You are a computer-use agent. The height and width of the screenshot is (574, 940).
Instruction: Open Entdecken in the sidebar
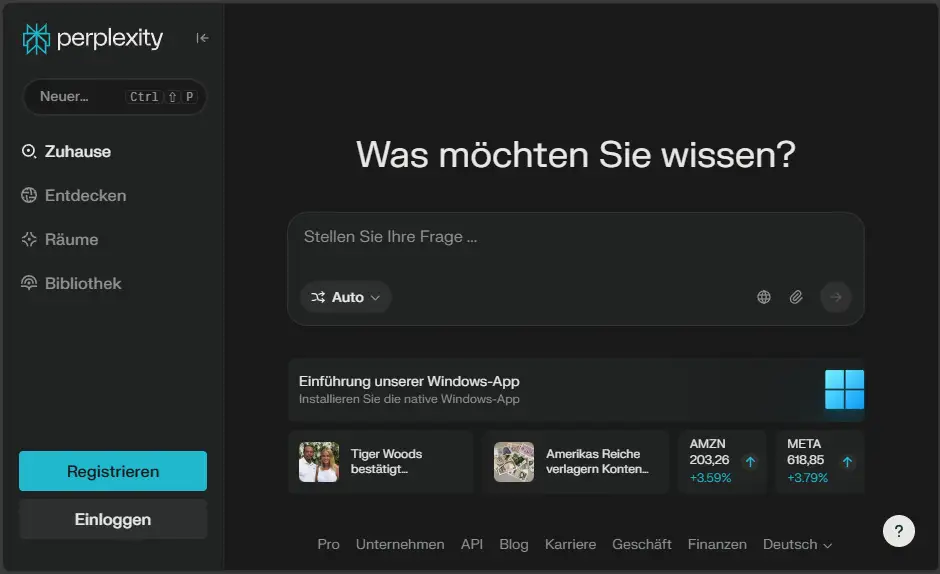74,196
